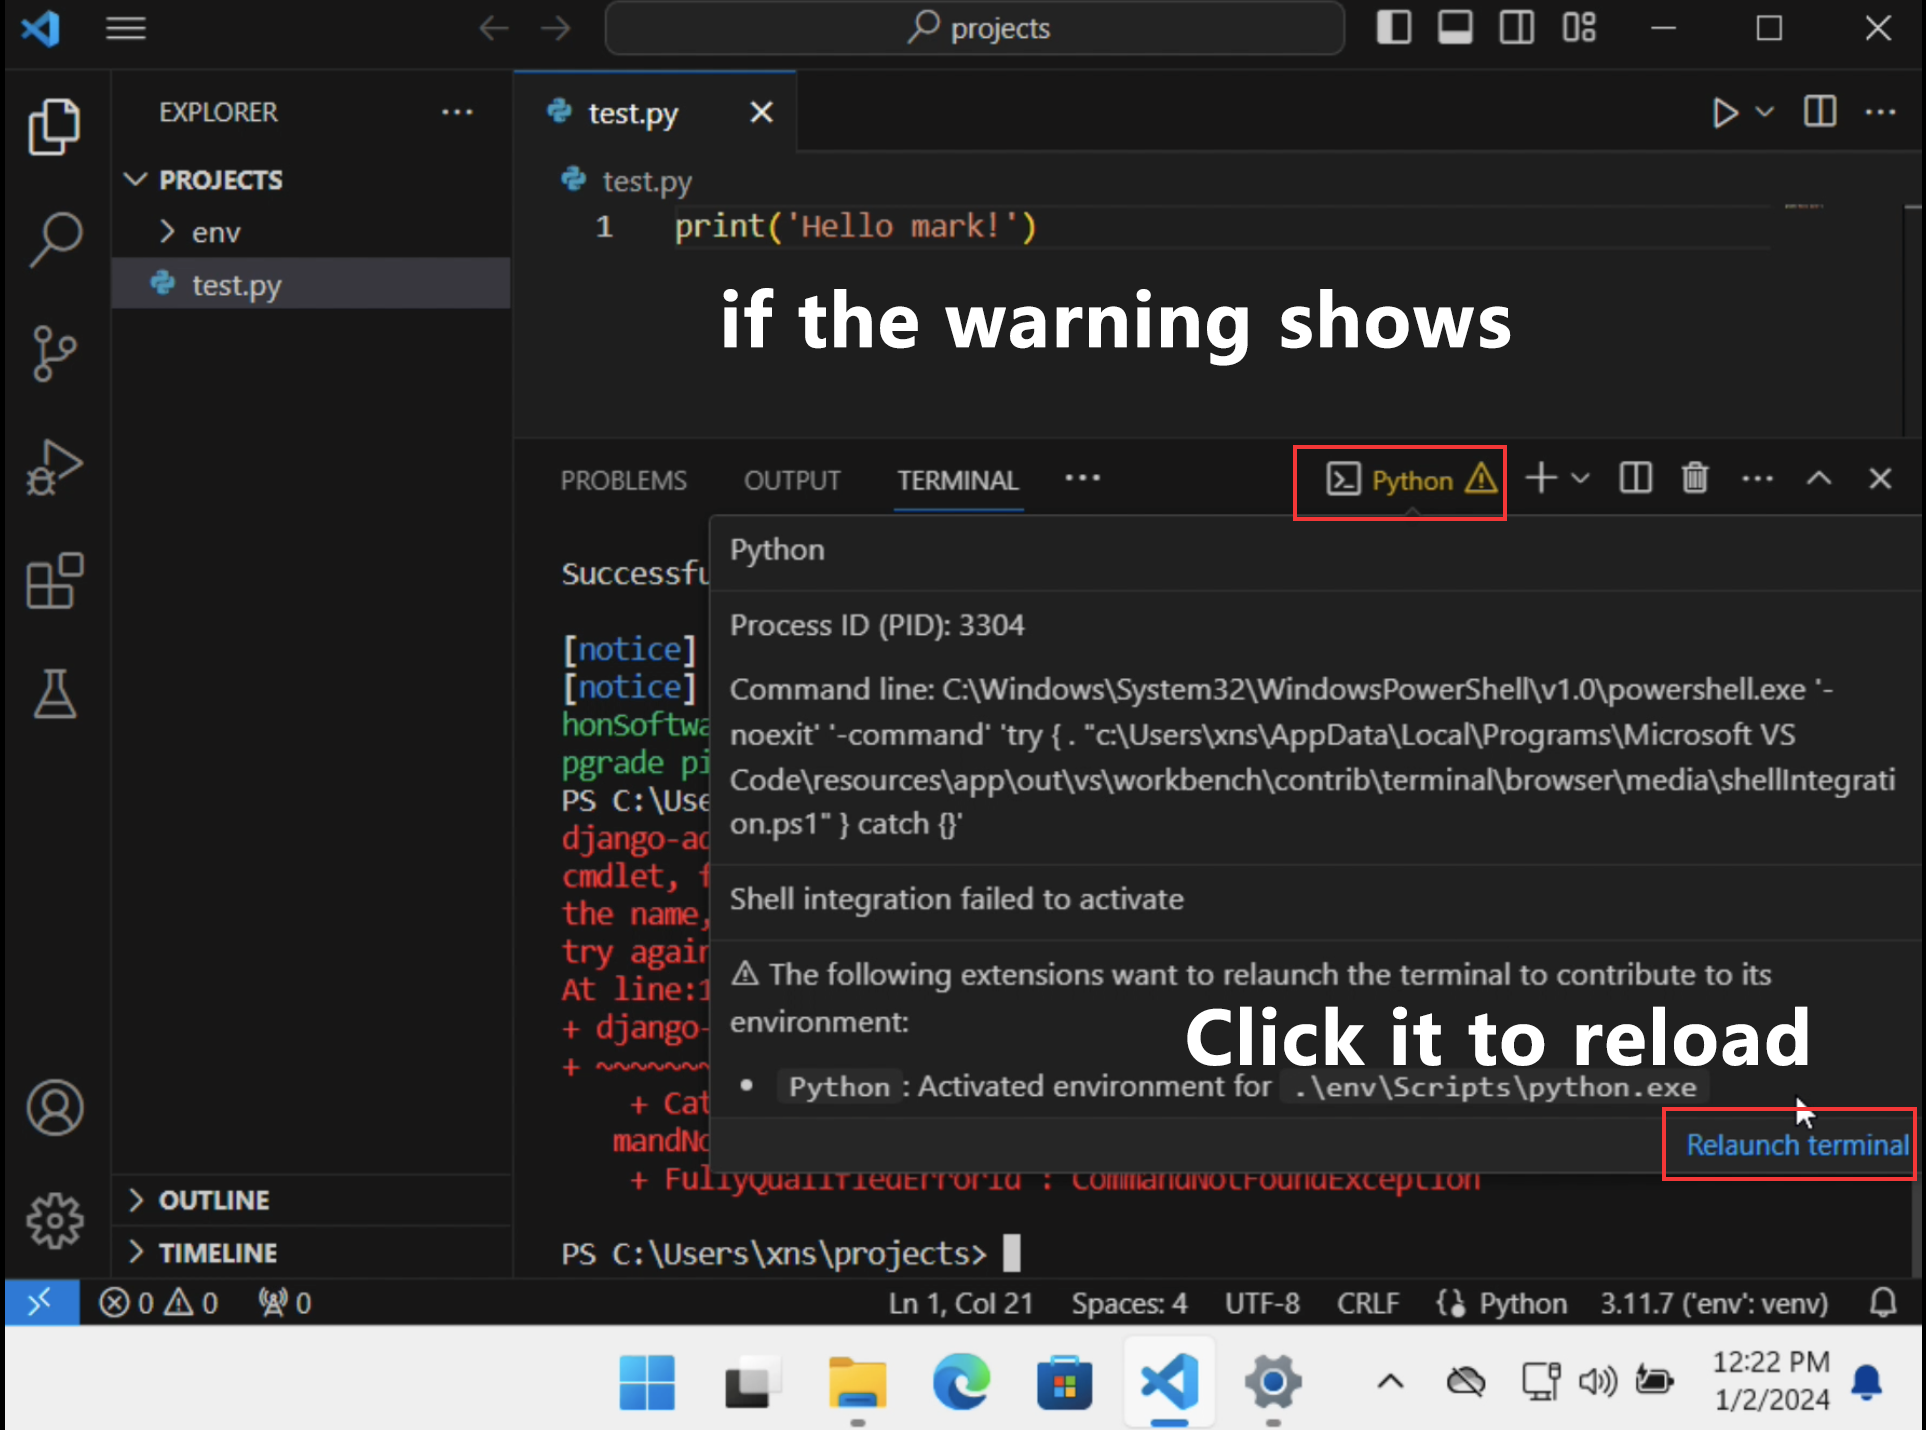Select the TERMINAL tab
The width and height of the screenshot is (1926, 1430).
coord(958,481)
